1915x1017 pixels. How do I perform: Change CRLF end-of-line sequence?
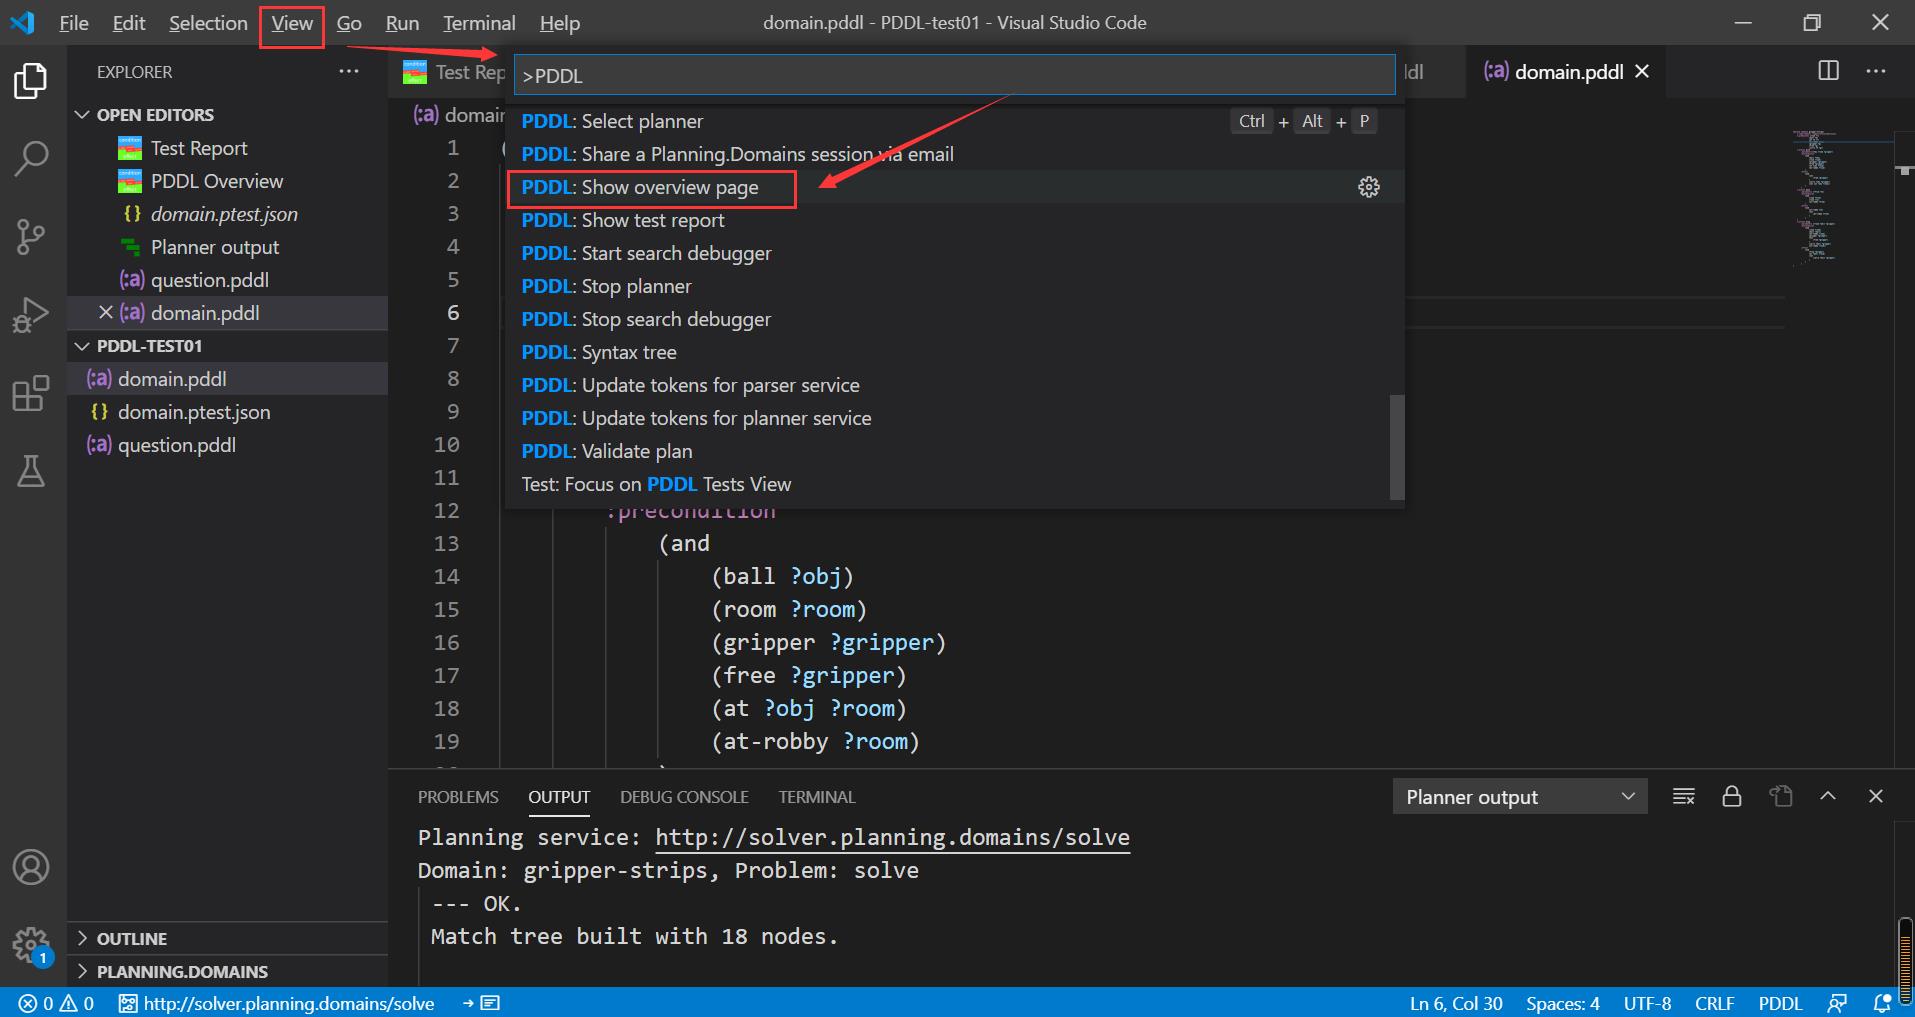(x=1714, y=1003)
